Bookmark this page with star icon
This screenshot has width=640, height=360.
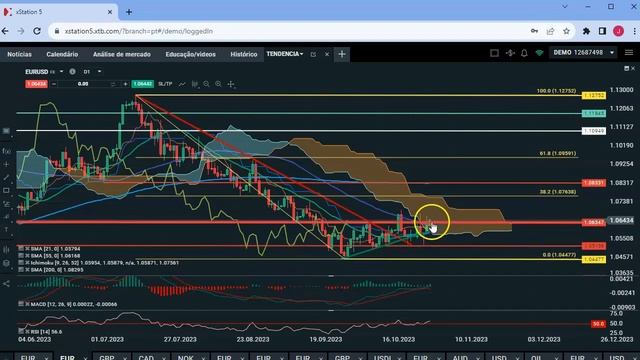[x=566, y=31]
